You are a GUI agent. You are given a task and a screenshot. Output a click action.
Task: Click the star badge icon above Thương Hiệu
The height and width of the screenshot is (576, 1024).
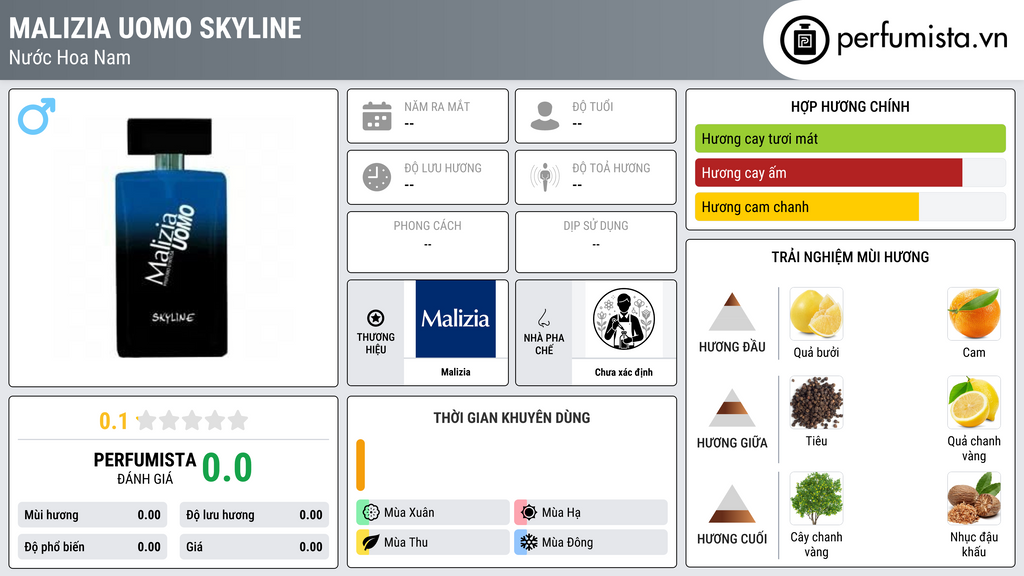[x=376, y=318]
